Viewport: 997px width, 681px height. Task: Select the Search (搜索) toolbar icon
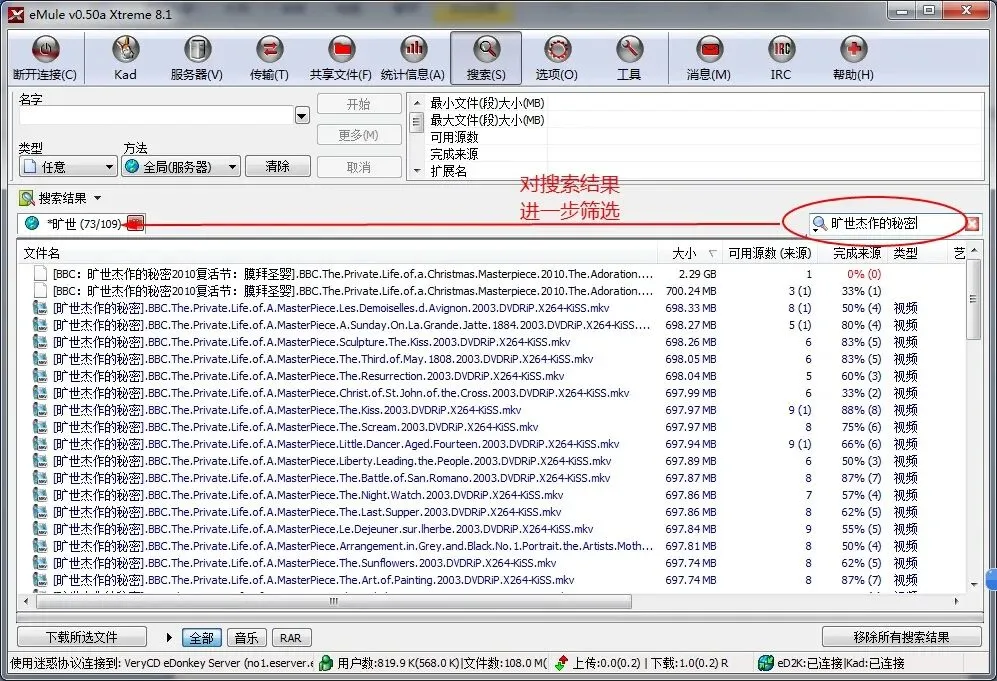click(x=486, y=50)
